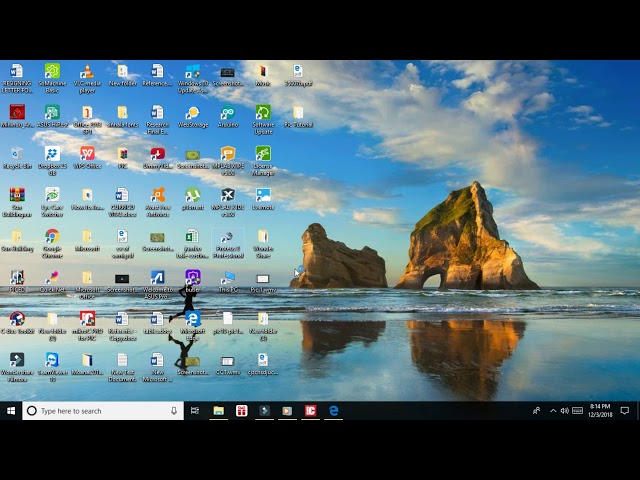This screenshot has width=640, height=480.
Task: Open File Explorer from the taskbar
Action: 218,411
